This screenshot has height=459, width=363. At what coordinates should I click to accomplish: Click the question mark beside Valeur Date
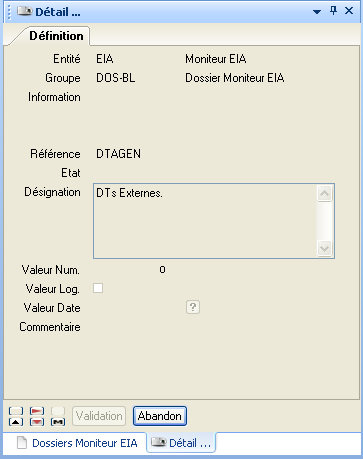(x=193, y=307)
